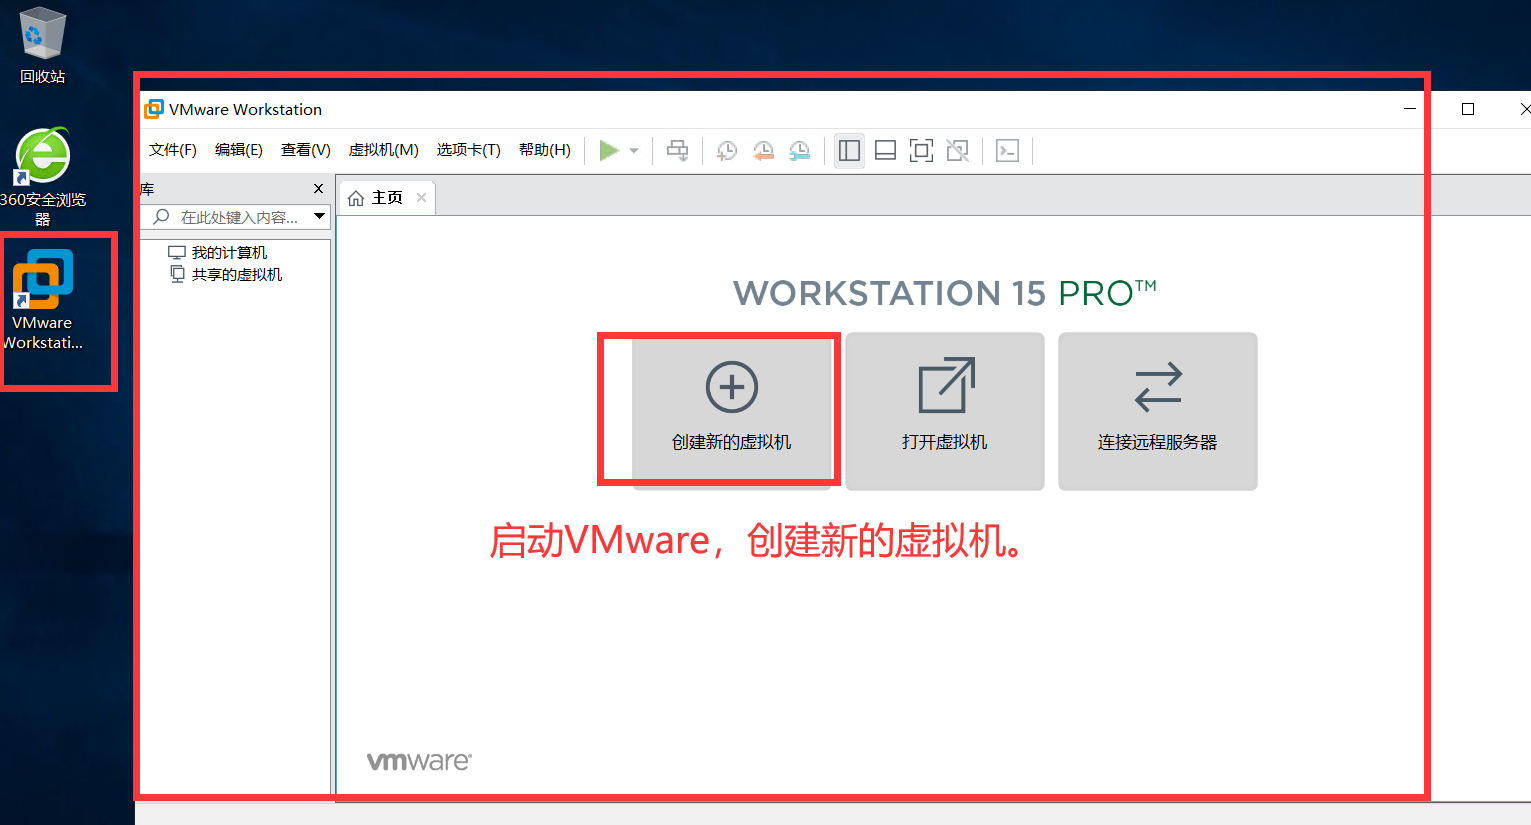Close the 库 library panel

(318, 188)
